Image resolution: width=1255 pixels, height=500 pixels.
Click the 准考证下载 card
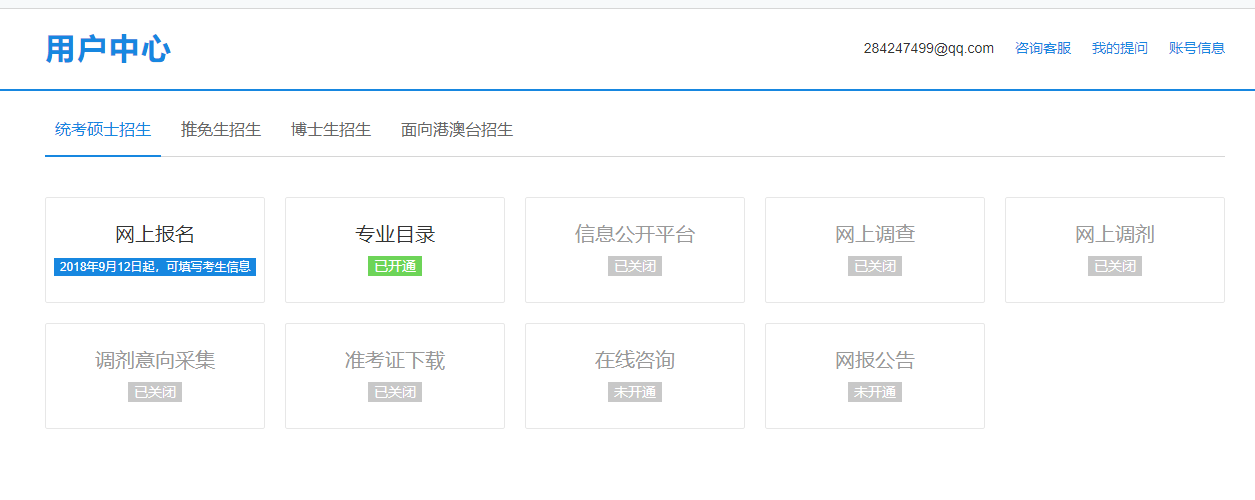(395, 375)
